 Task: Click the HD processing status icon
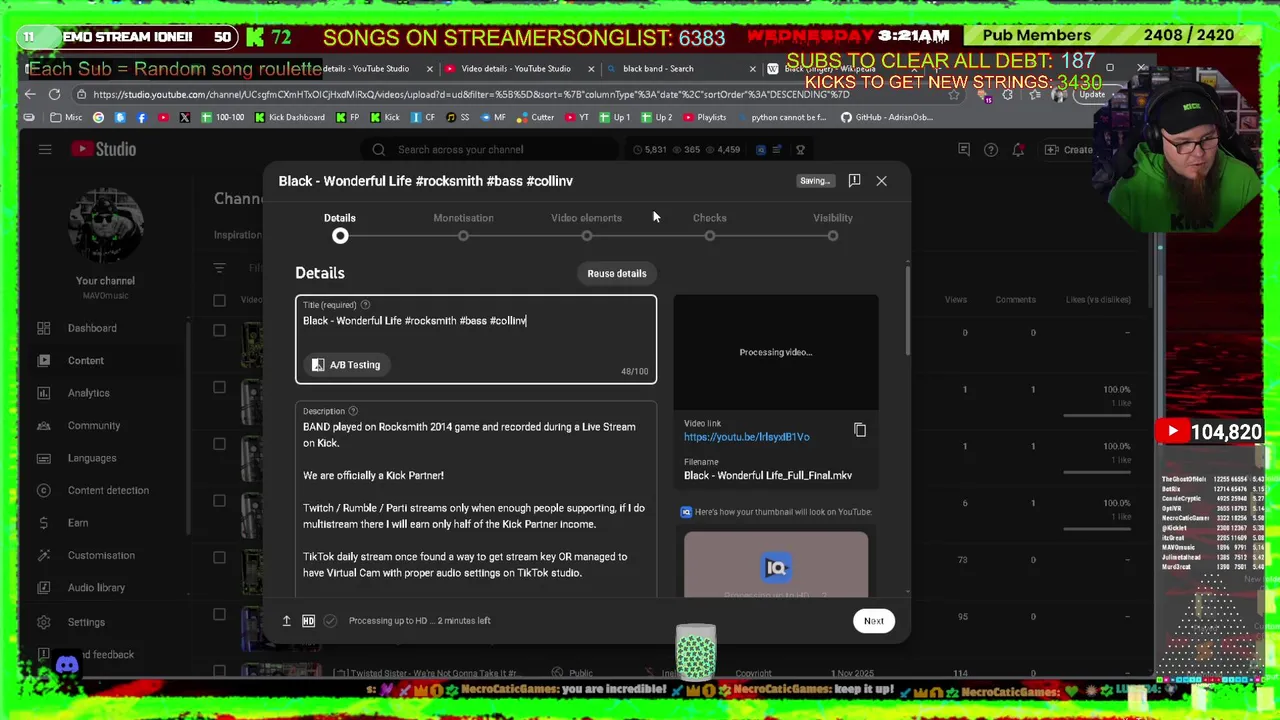click(x=308, y=621)
